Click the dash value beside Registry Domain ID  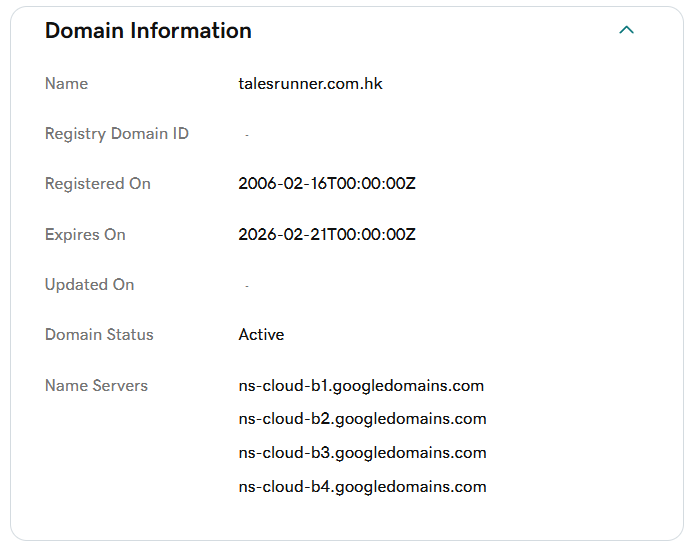tap(246, 135)
